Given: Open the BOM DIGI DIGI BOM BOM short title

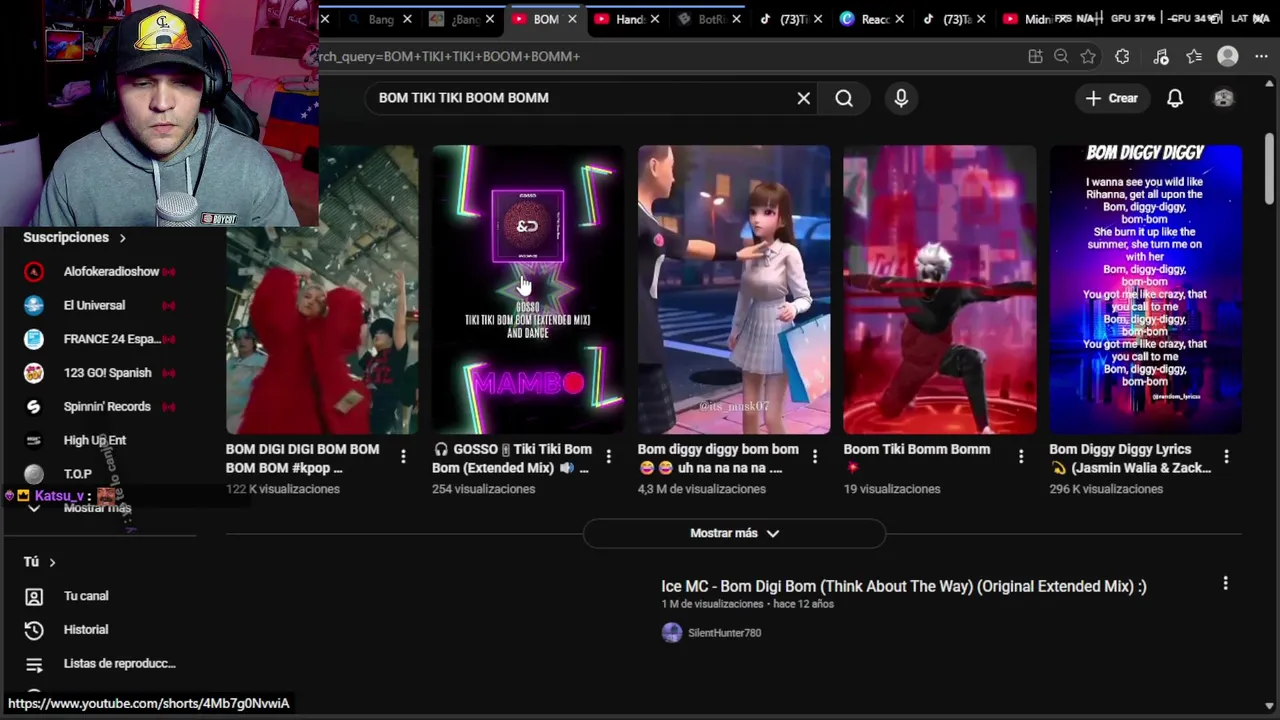Looking at the screenshot, I should 303,458.
